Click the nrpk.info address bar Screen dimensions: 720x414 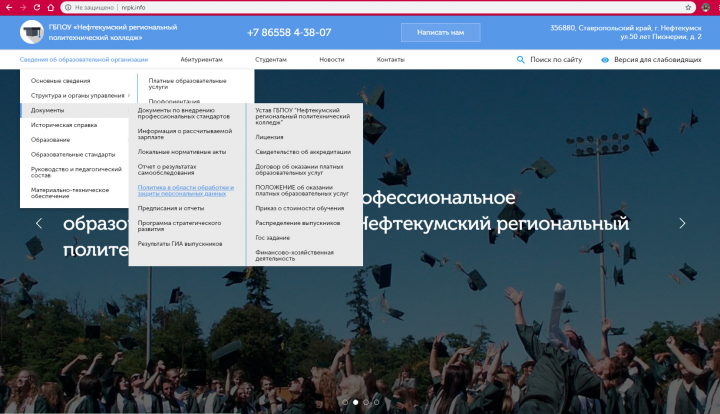coord(377,7)
